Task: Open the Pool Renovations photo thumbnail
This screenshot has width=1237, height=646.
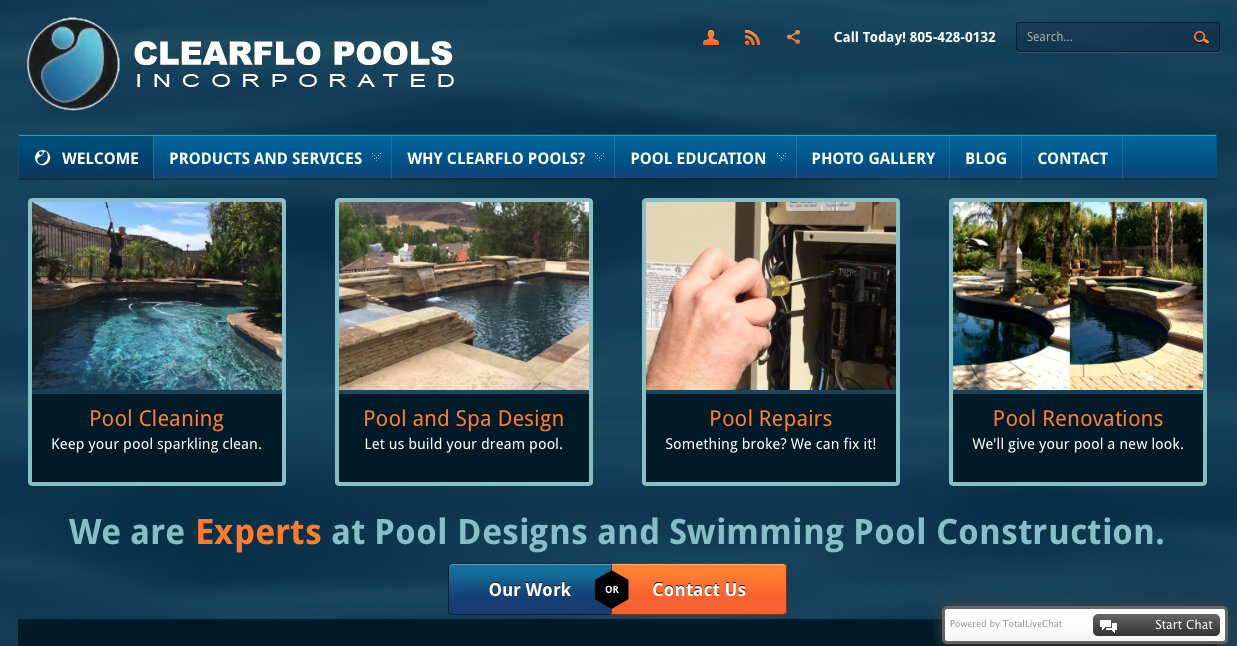Action: coord(1078,296)
